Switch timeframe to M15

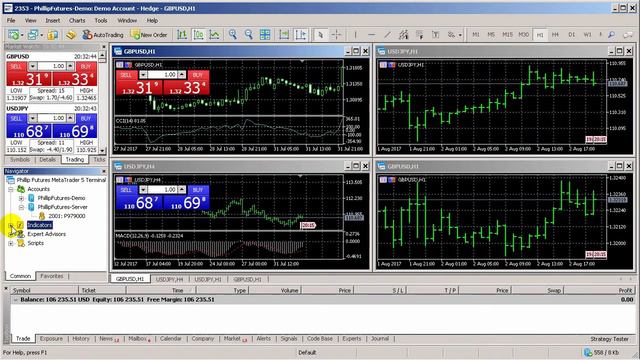pyautogui.click(x=507, y=35)
